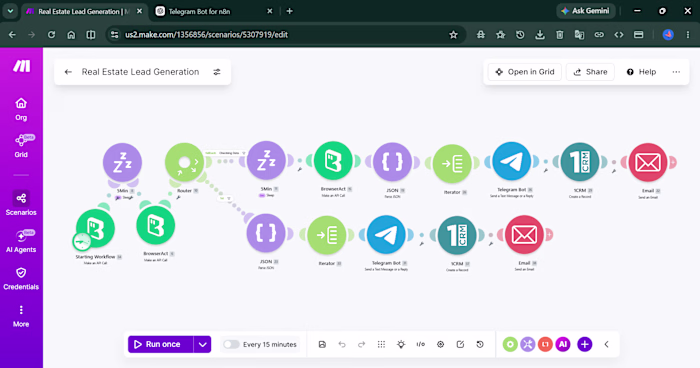Open previous versions history icon

point(480,344)
